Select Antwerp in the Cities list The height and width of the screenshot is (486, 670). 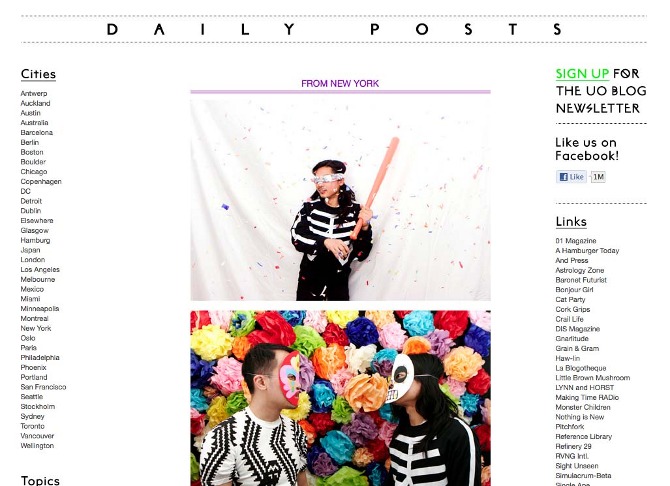coord(34,93)
